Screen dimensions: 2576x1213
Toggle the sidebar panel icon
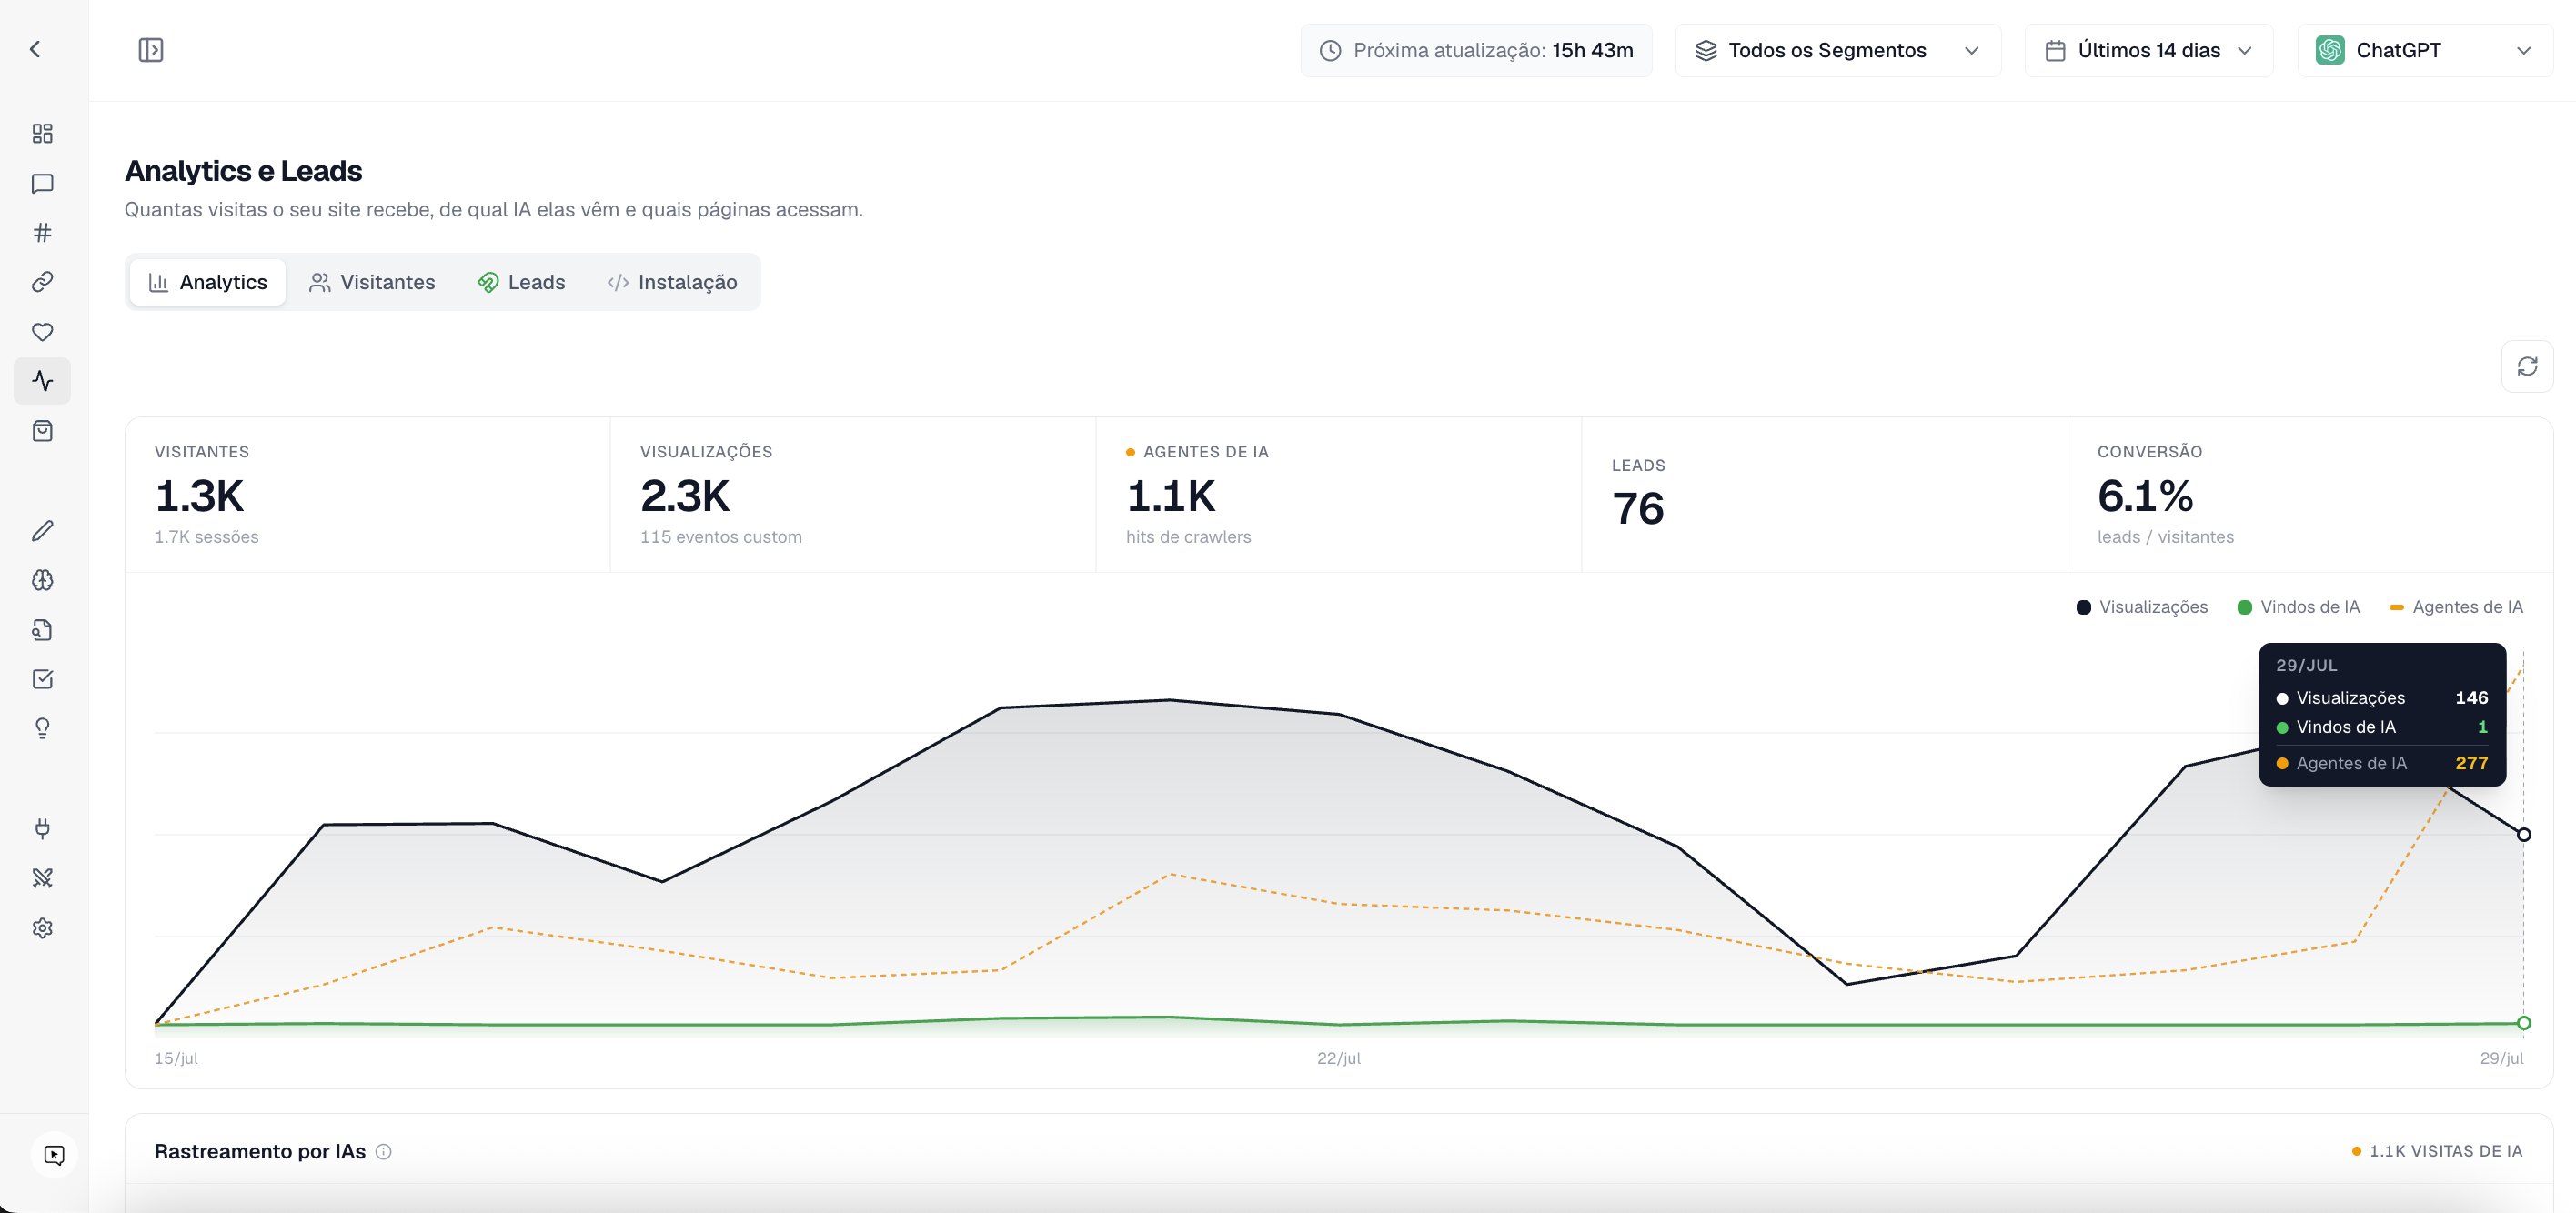(x=151, y=50)
